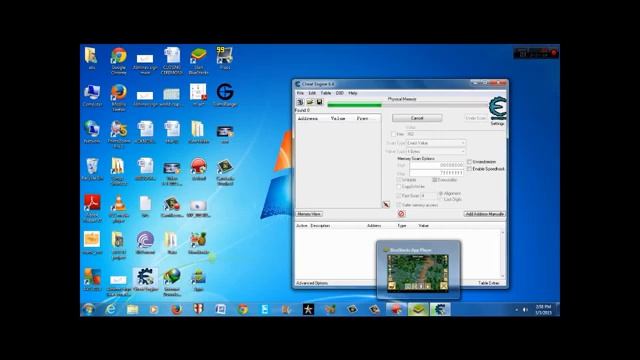Toggle the Hex checkbox
The height and width of the screenshot is (360, 640).
pos(394,134)
